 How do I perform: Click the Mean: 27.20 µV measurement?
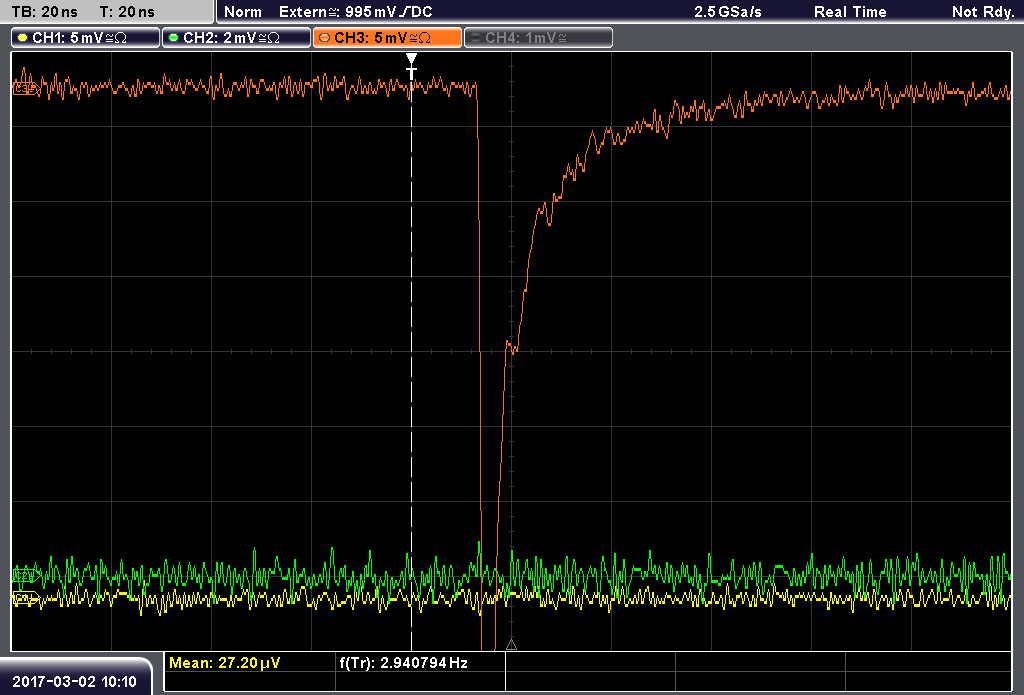[x=225, y=663]
